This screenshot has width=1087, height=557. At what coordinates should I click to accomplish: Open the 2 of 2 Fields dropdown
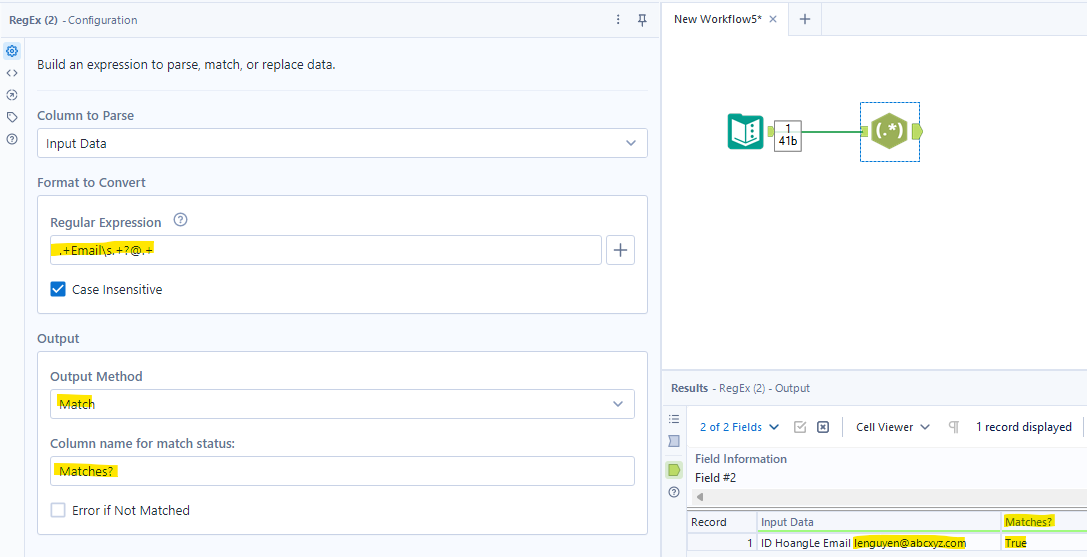click(739, 427)
